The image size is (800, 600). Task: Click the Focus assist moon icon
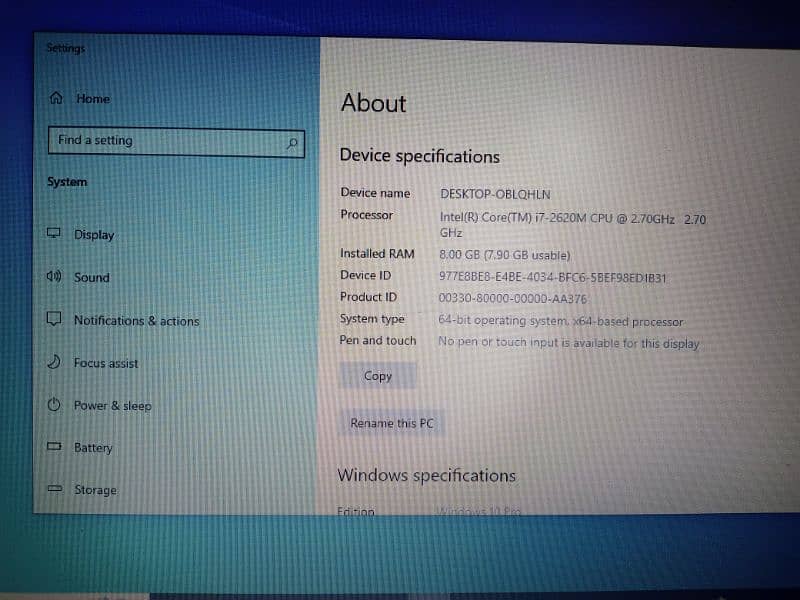click(54, 363)
